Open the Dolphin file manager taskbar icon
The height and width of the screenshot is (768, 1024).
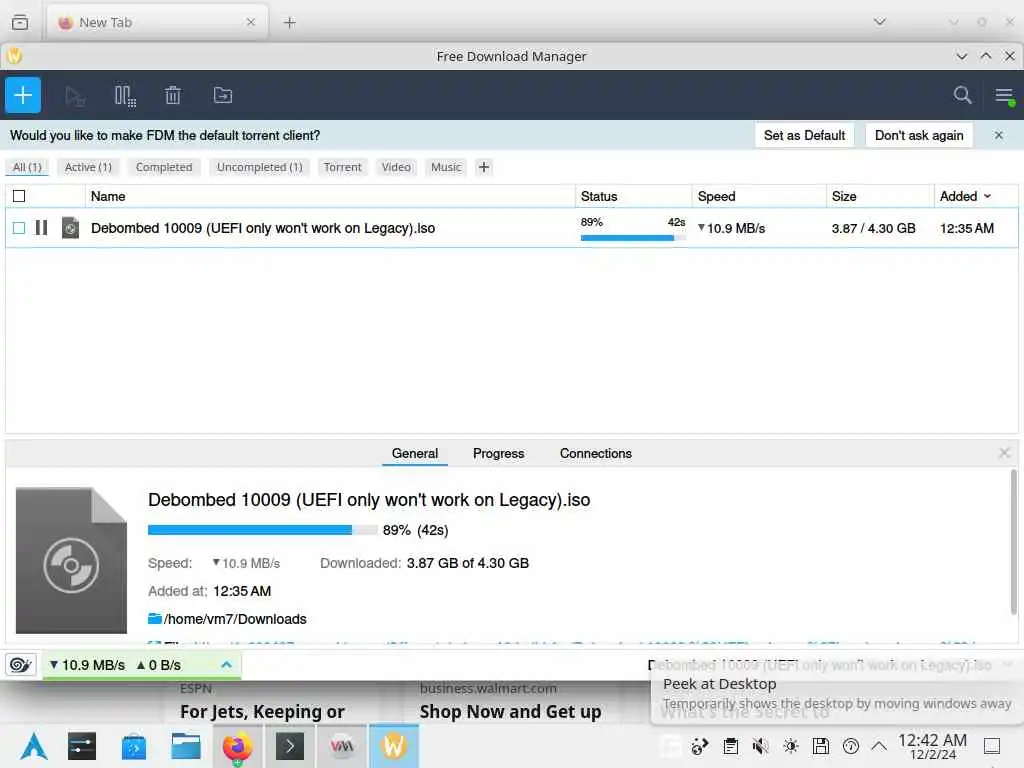(x=186, y=746)
